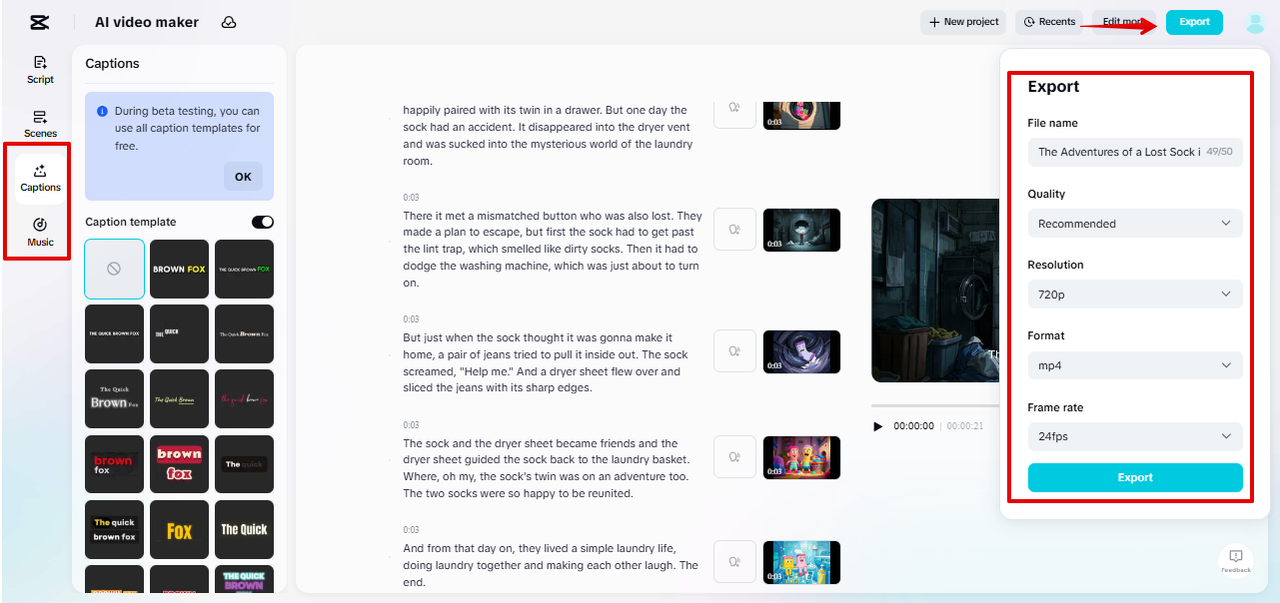
Task: Open scene thumbnail beside 'happily paired' paragraph
Action: tap(801, 114)
